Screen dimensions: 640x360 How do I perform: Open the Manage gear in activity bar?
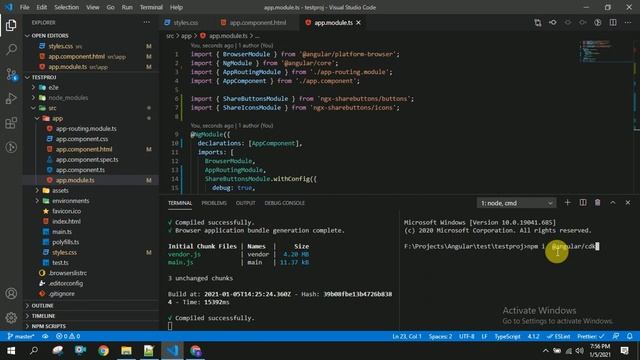click(x=11, y=317)
